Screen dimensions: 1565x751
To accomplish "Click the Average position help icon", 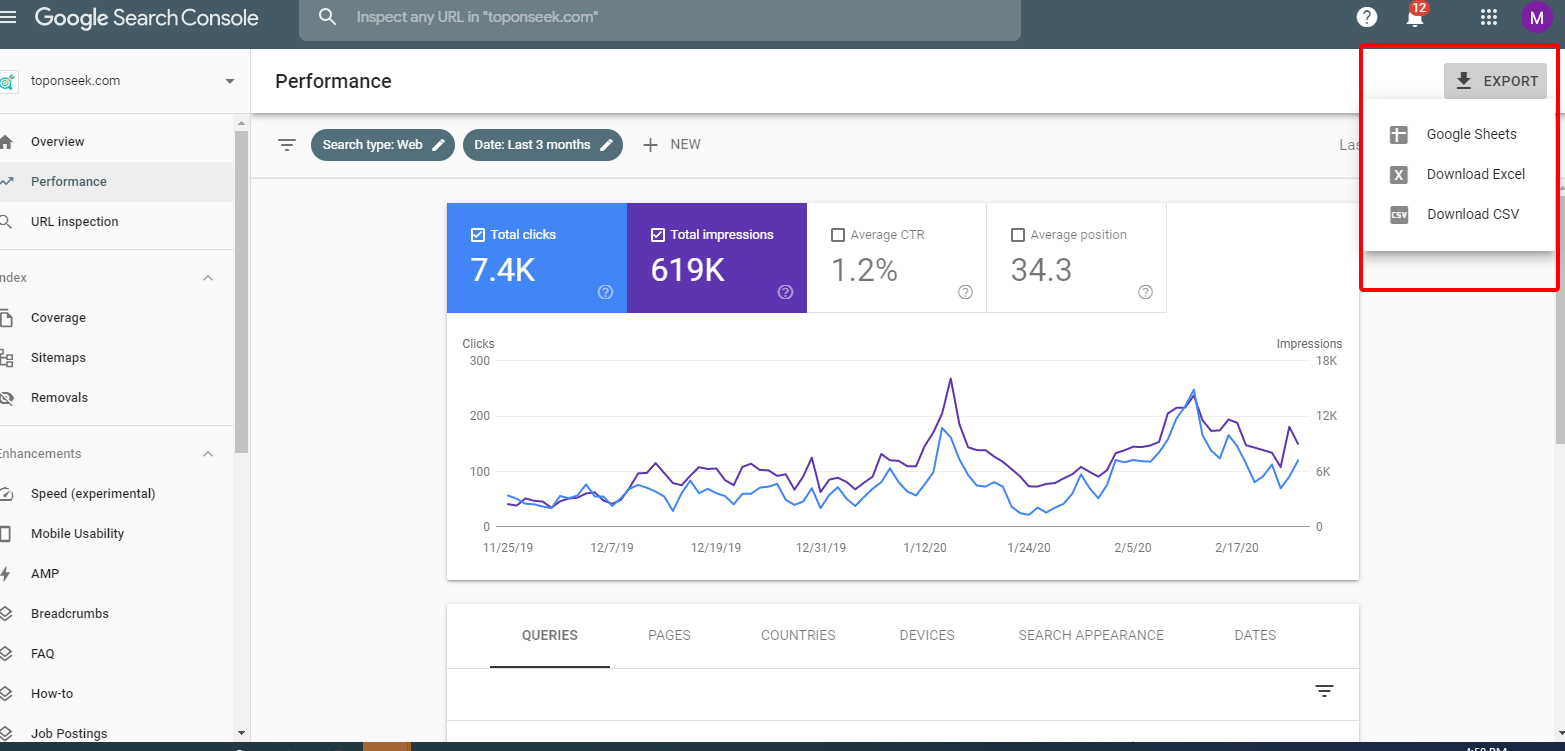I will [1145, 292].
